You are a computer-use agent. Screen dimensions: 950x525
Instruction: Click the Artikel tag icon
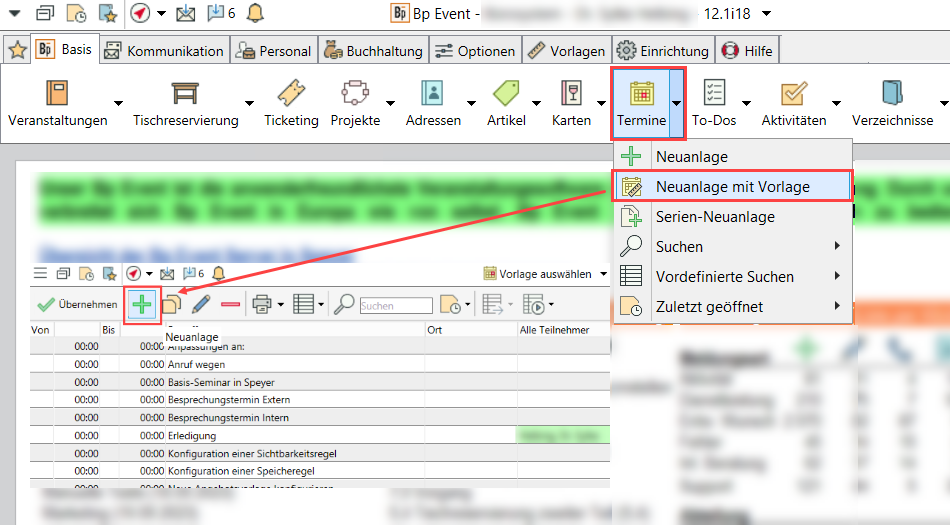(x=506, y=94)
